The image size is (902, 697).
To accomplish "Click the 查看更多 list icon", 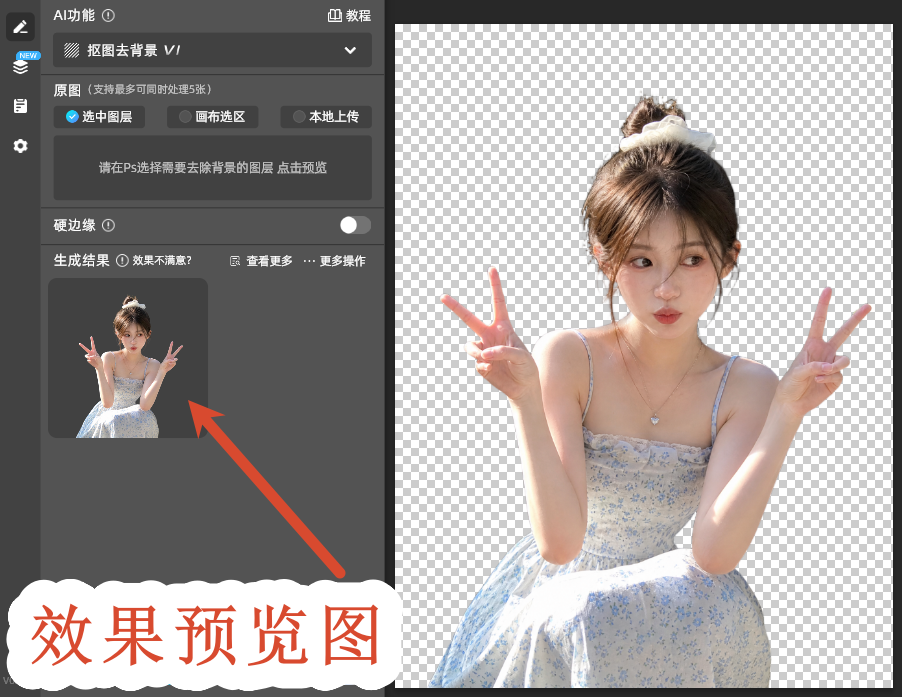I will tap(235, 261).
